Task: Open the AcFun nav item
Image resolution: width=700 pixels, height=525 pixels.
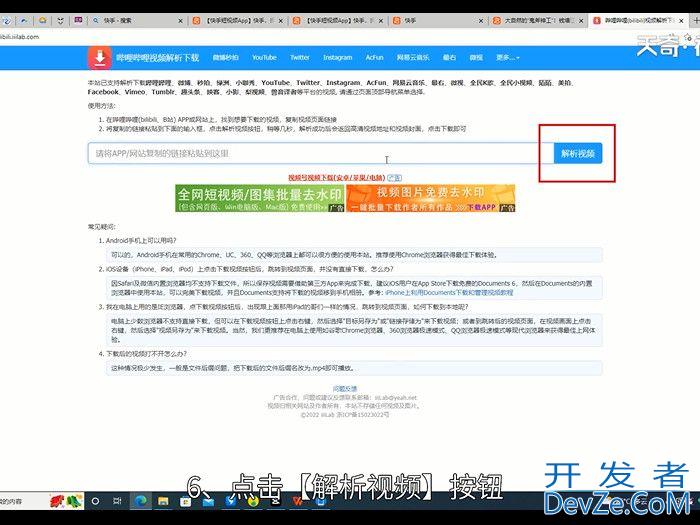Action: tap(374, 58)
